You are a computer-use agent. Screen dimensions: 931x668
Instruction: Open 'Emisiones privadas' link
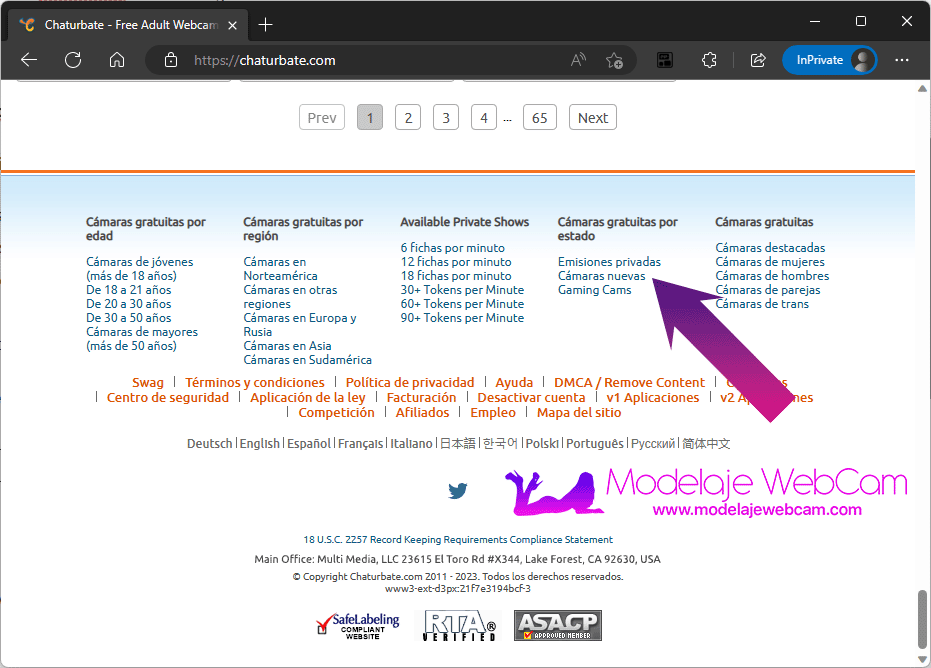coord(609,262)
